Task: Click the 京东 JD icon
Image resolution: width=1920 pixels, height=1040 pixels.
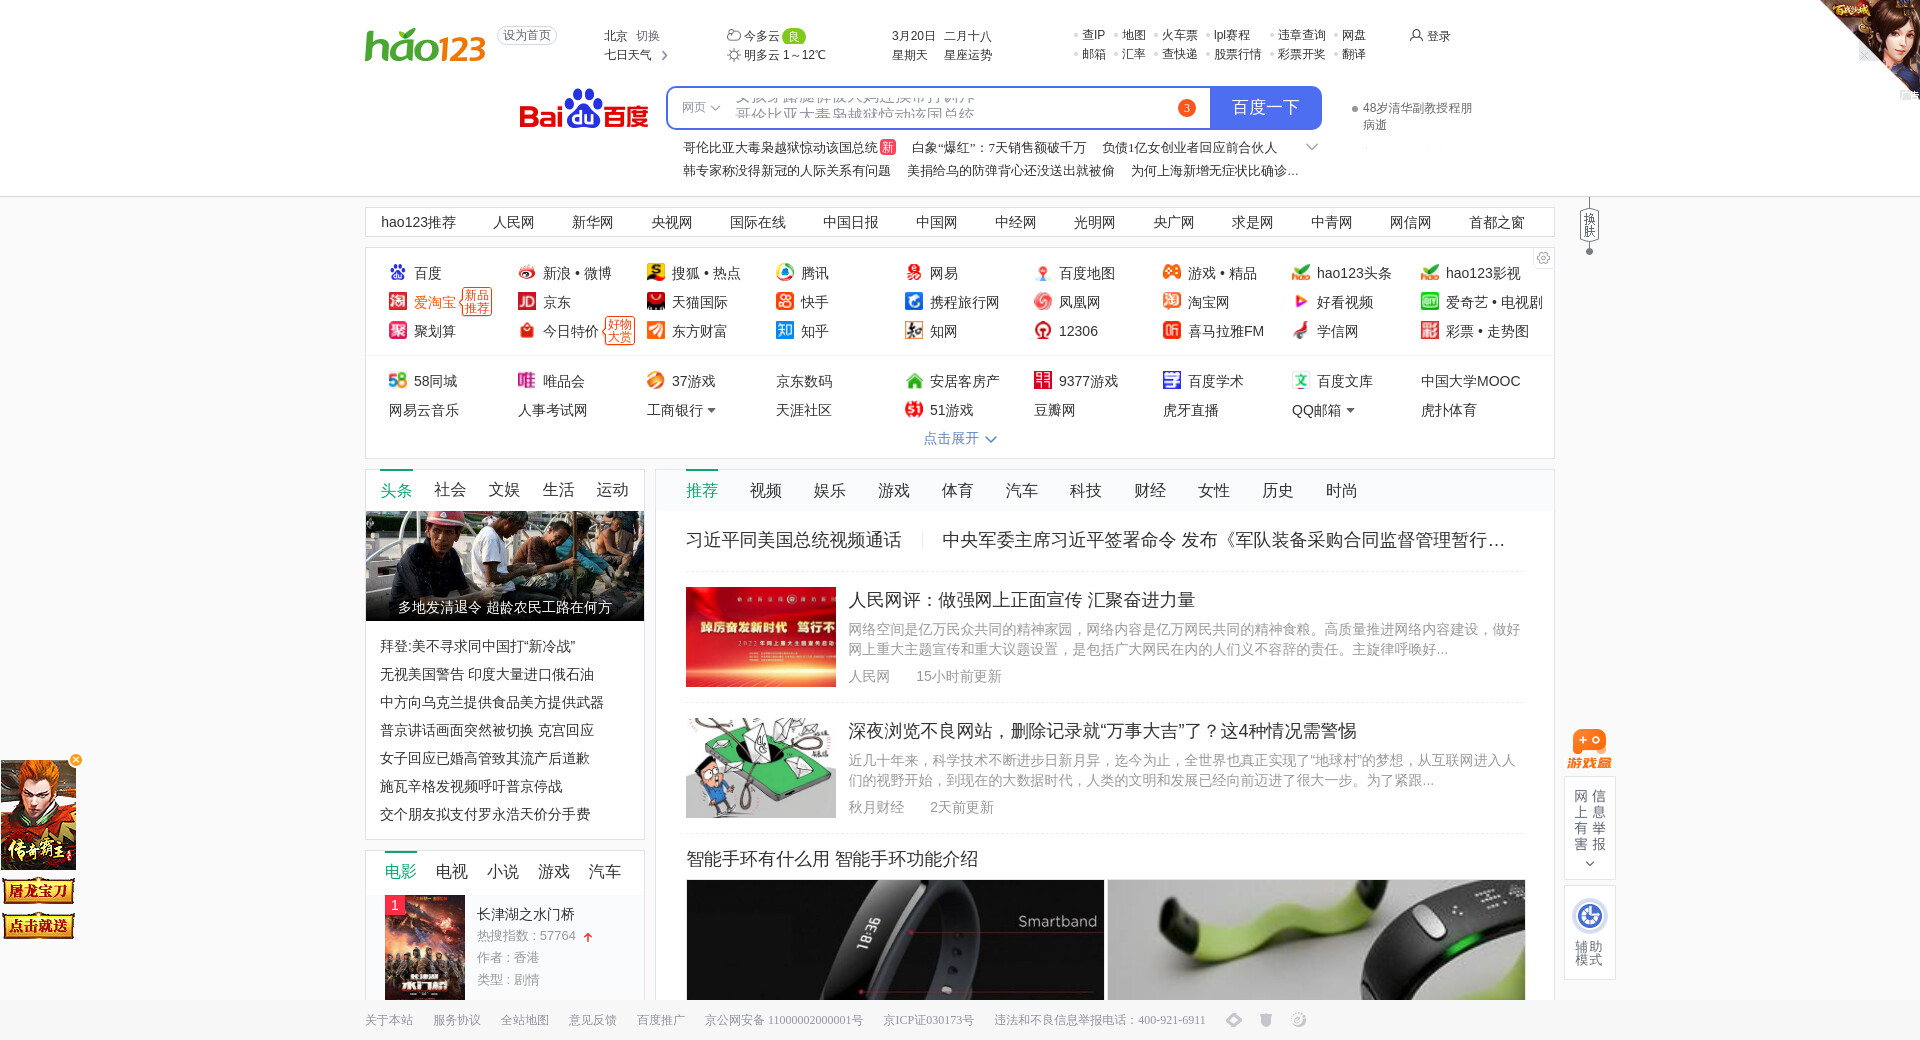Action: (527, 302)
